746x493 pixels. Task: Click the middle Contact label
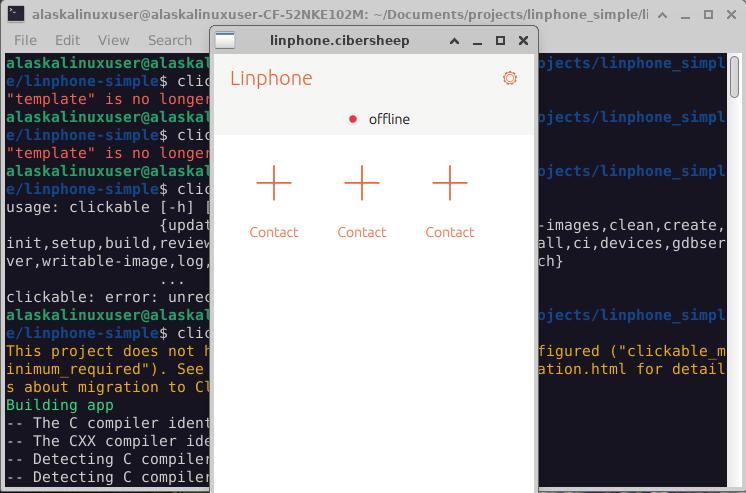[x=362, y=232]
